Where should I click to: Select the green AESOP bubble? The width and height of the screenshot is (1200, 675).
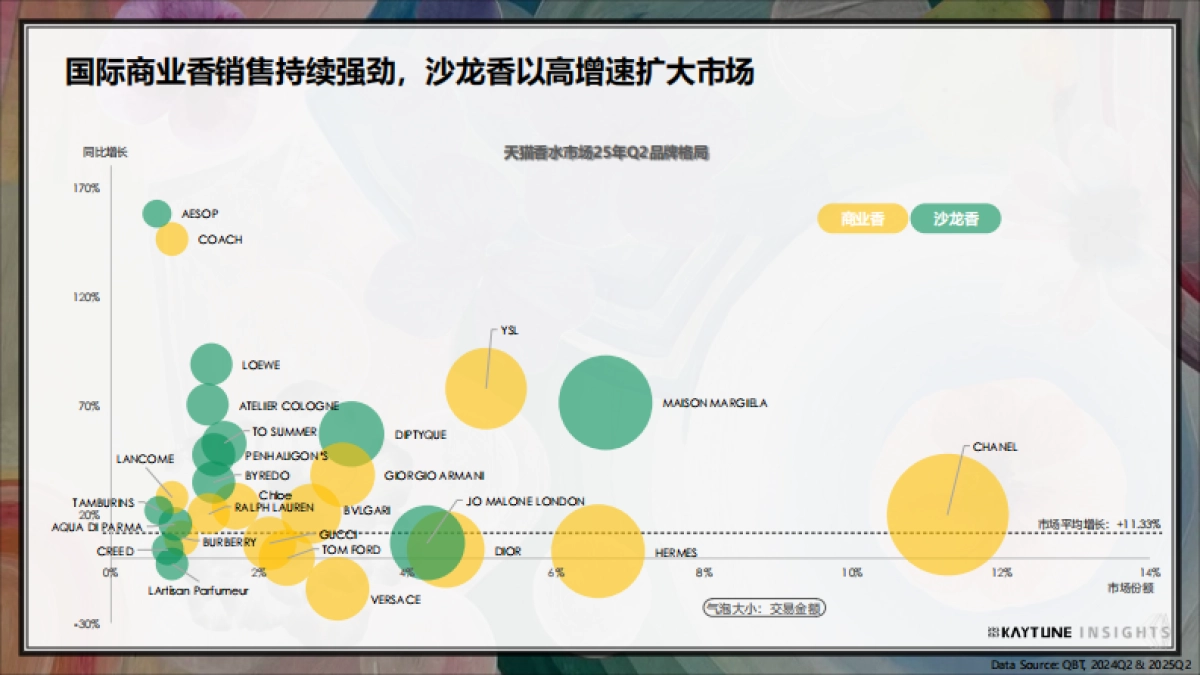[x=155, y=212]
